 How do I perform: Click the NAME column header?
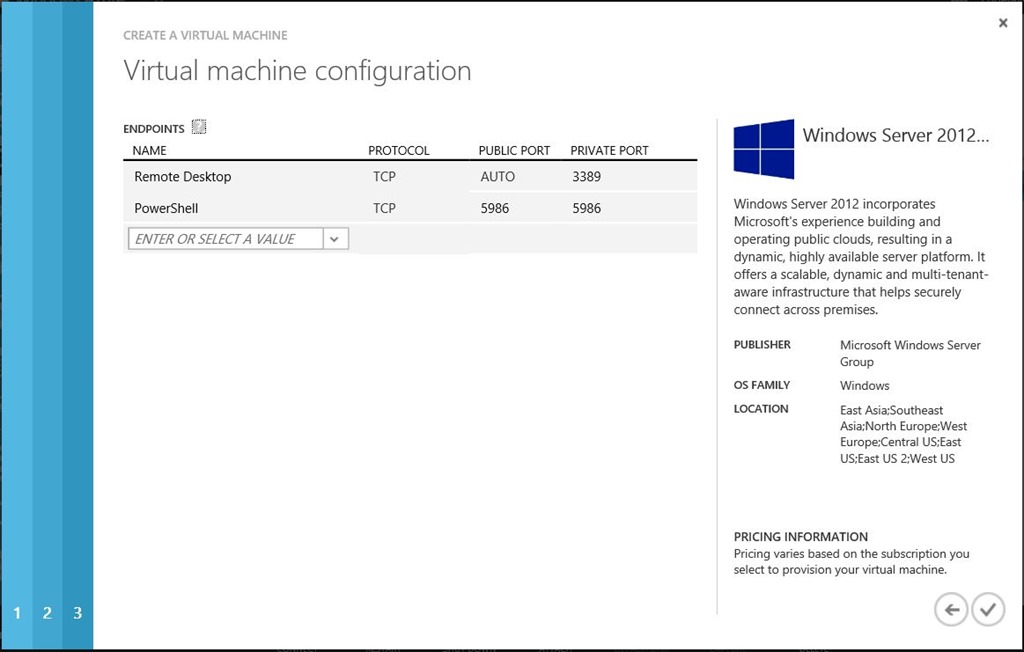click(x=150, y=150)
